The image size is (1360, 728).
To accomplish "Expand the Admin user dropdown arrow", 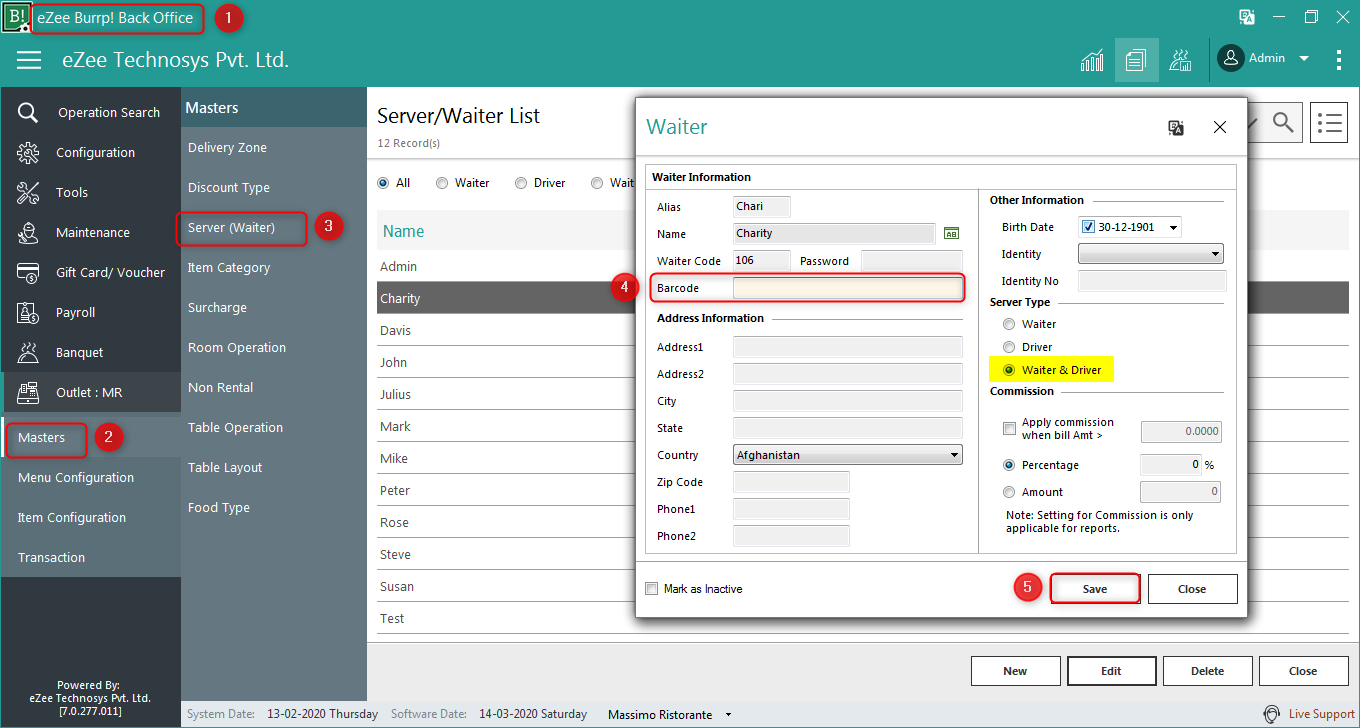I will point(1304,59).
